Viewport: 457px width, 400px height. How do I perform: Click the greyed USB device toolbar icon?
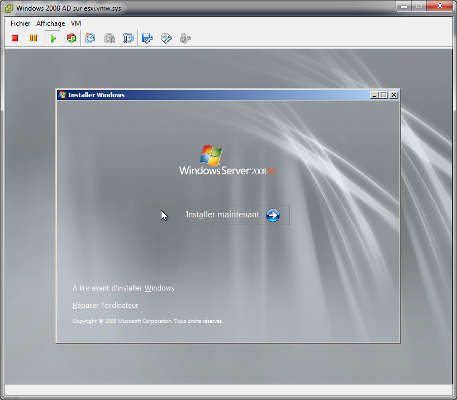pos(185,38)
